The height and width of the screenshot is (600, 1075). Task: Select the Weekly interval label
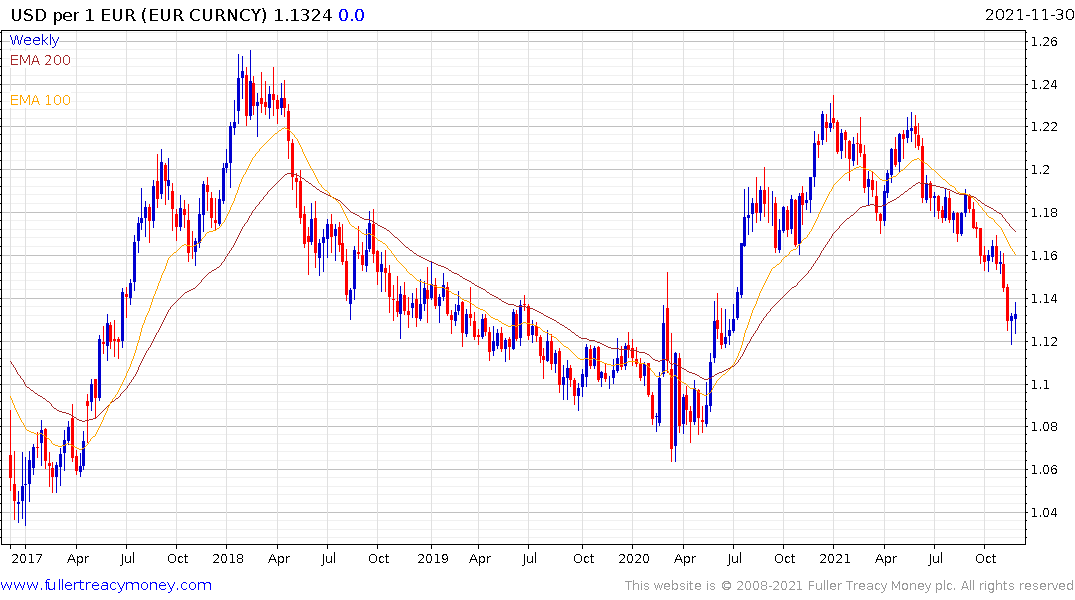34,40
